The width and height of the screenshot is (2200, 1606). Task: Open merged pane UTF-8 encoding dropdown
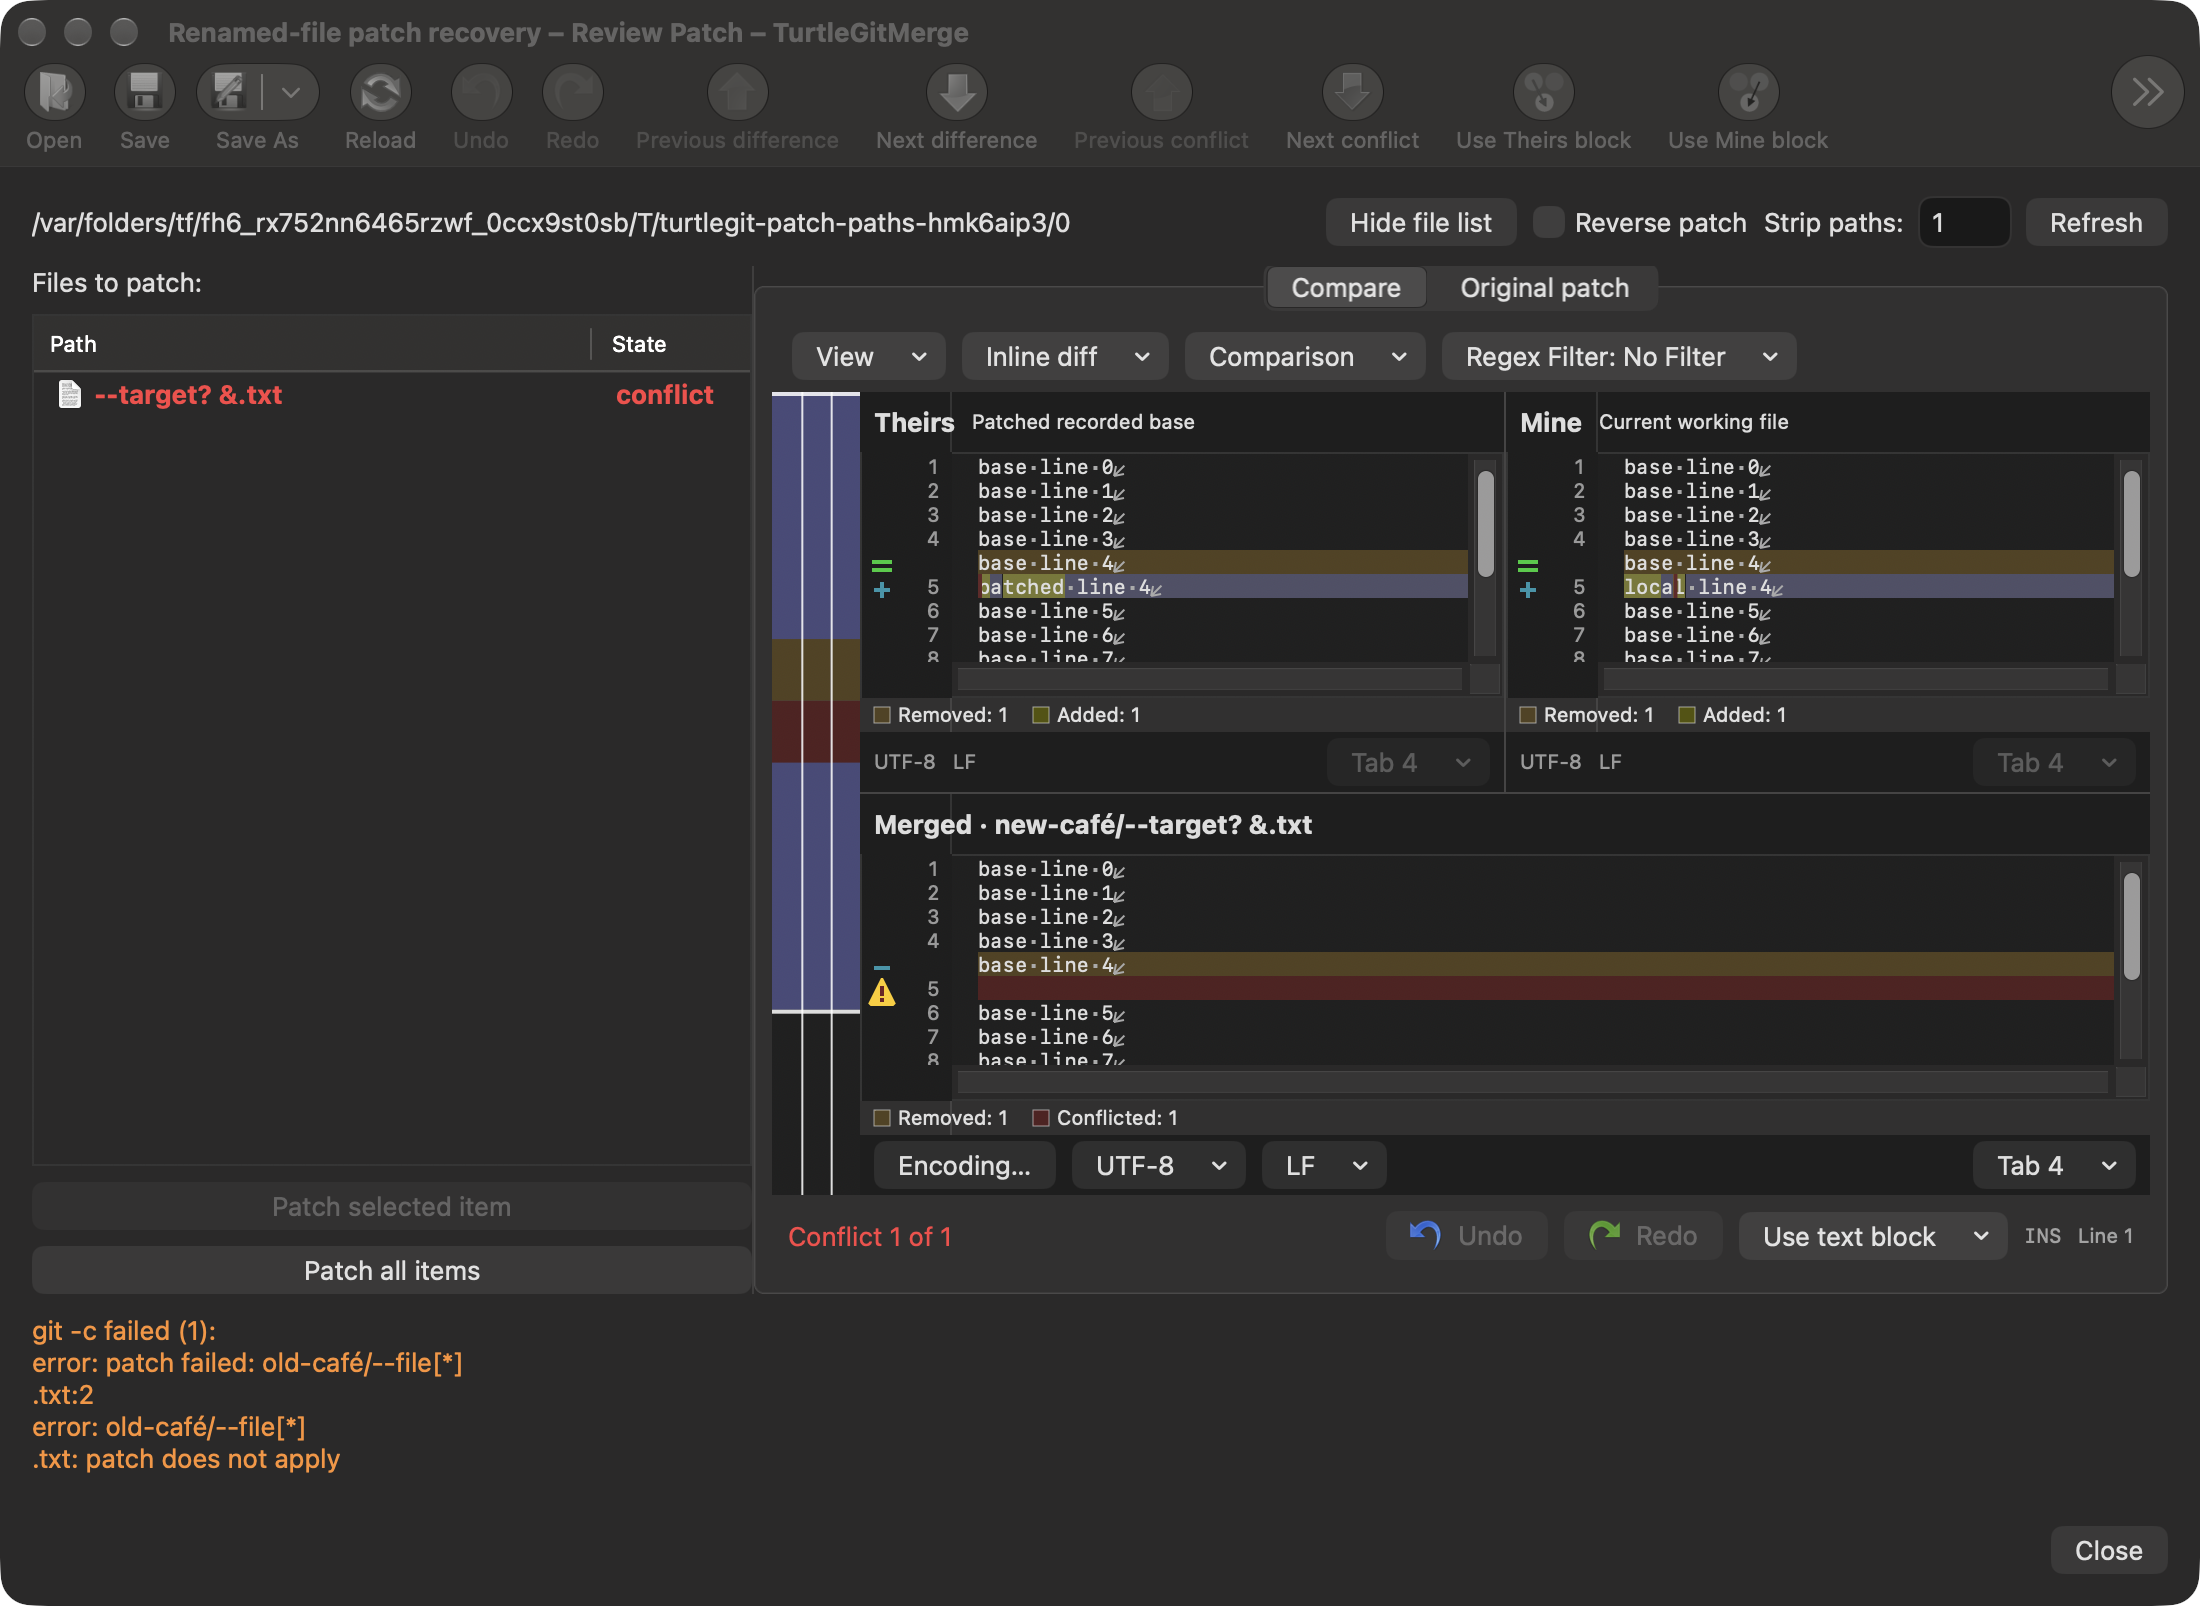(1158, 1166)
